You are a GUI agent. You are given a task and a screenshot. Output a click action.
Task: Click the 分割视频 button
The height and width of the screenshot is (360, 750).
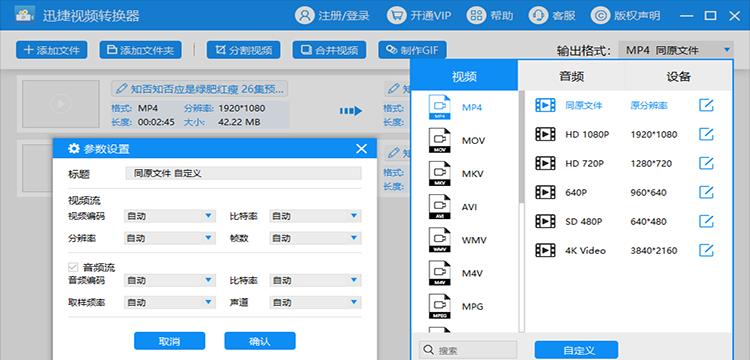[243, 50]
